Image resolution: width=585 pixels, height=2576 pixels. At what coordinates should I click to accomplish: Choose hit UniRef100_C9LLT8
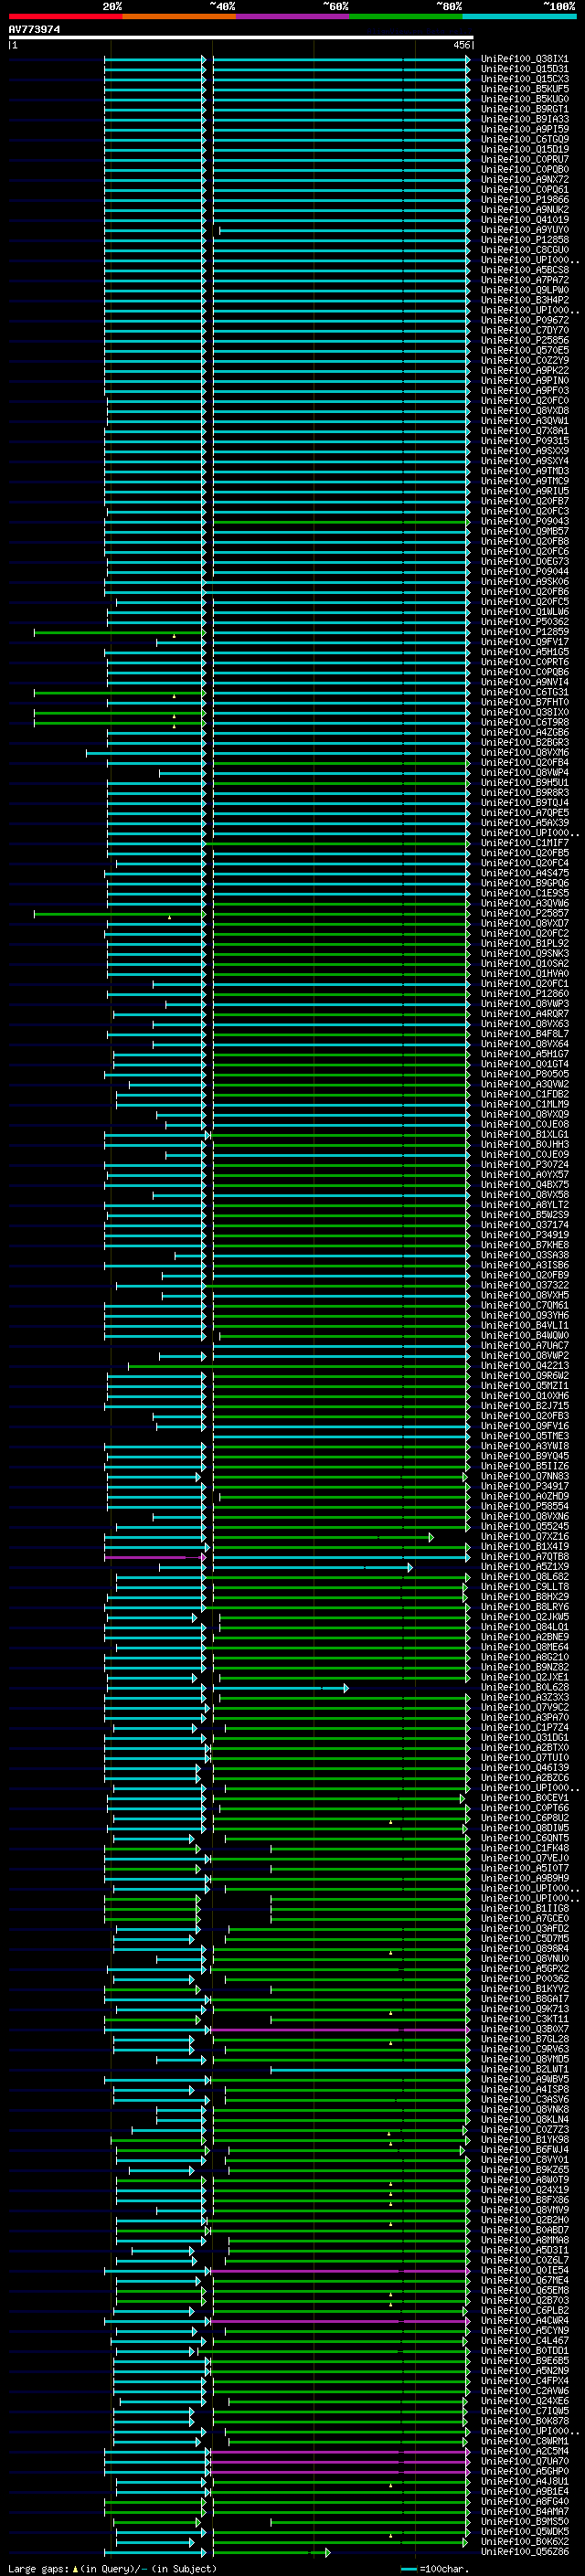pyautogui.click(x=524, y=1587)
